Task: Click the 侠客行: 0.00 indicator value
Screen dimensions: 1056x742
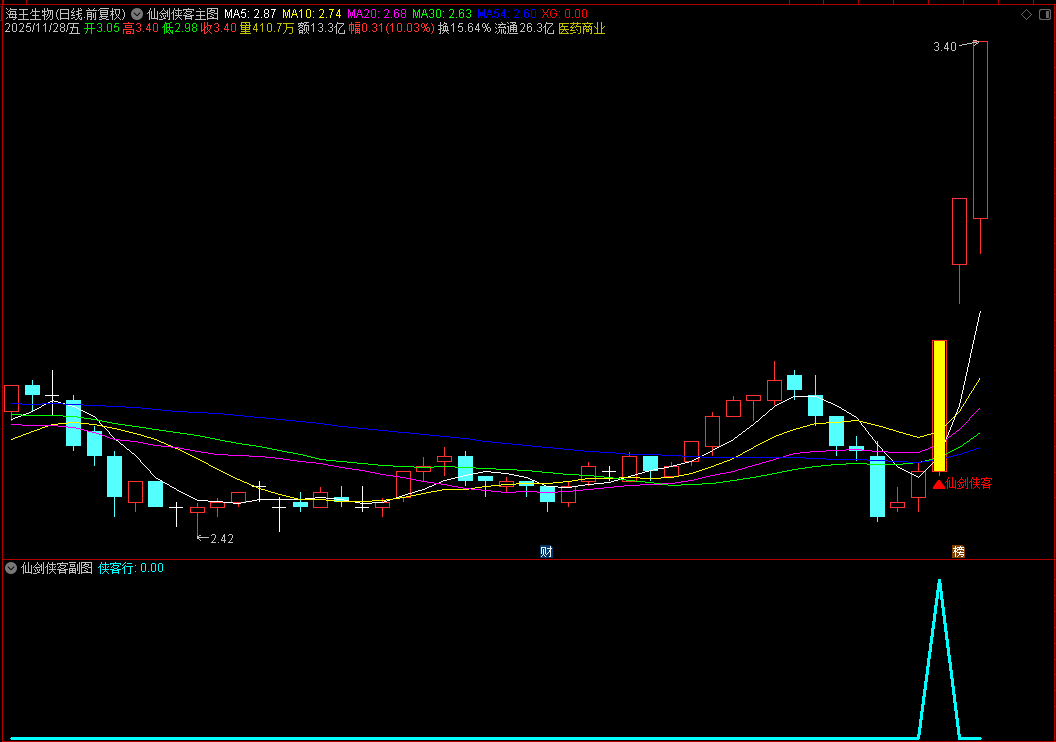Action: point(131,568)
